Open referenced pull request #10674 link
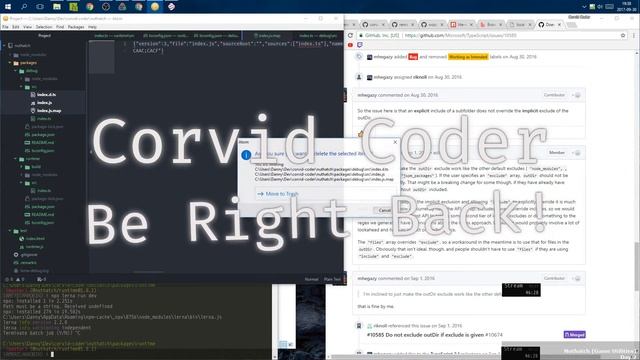Image resolution: width=640 pixels, height=360 pixels. point(435,335)
